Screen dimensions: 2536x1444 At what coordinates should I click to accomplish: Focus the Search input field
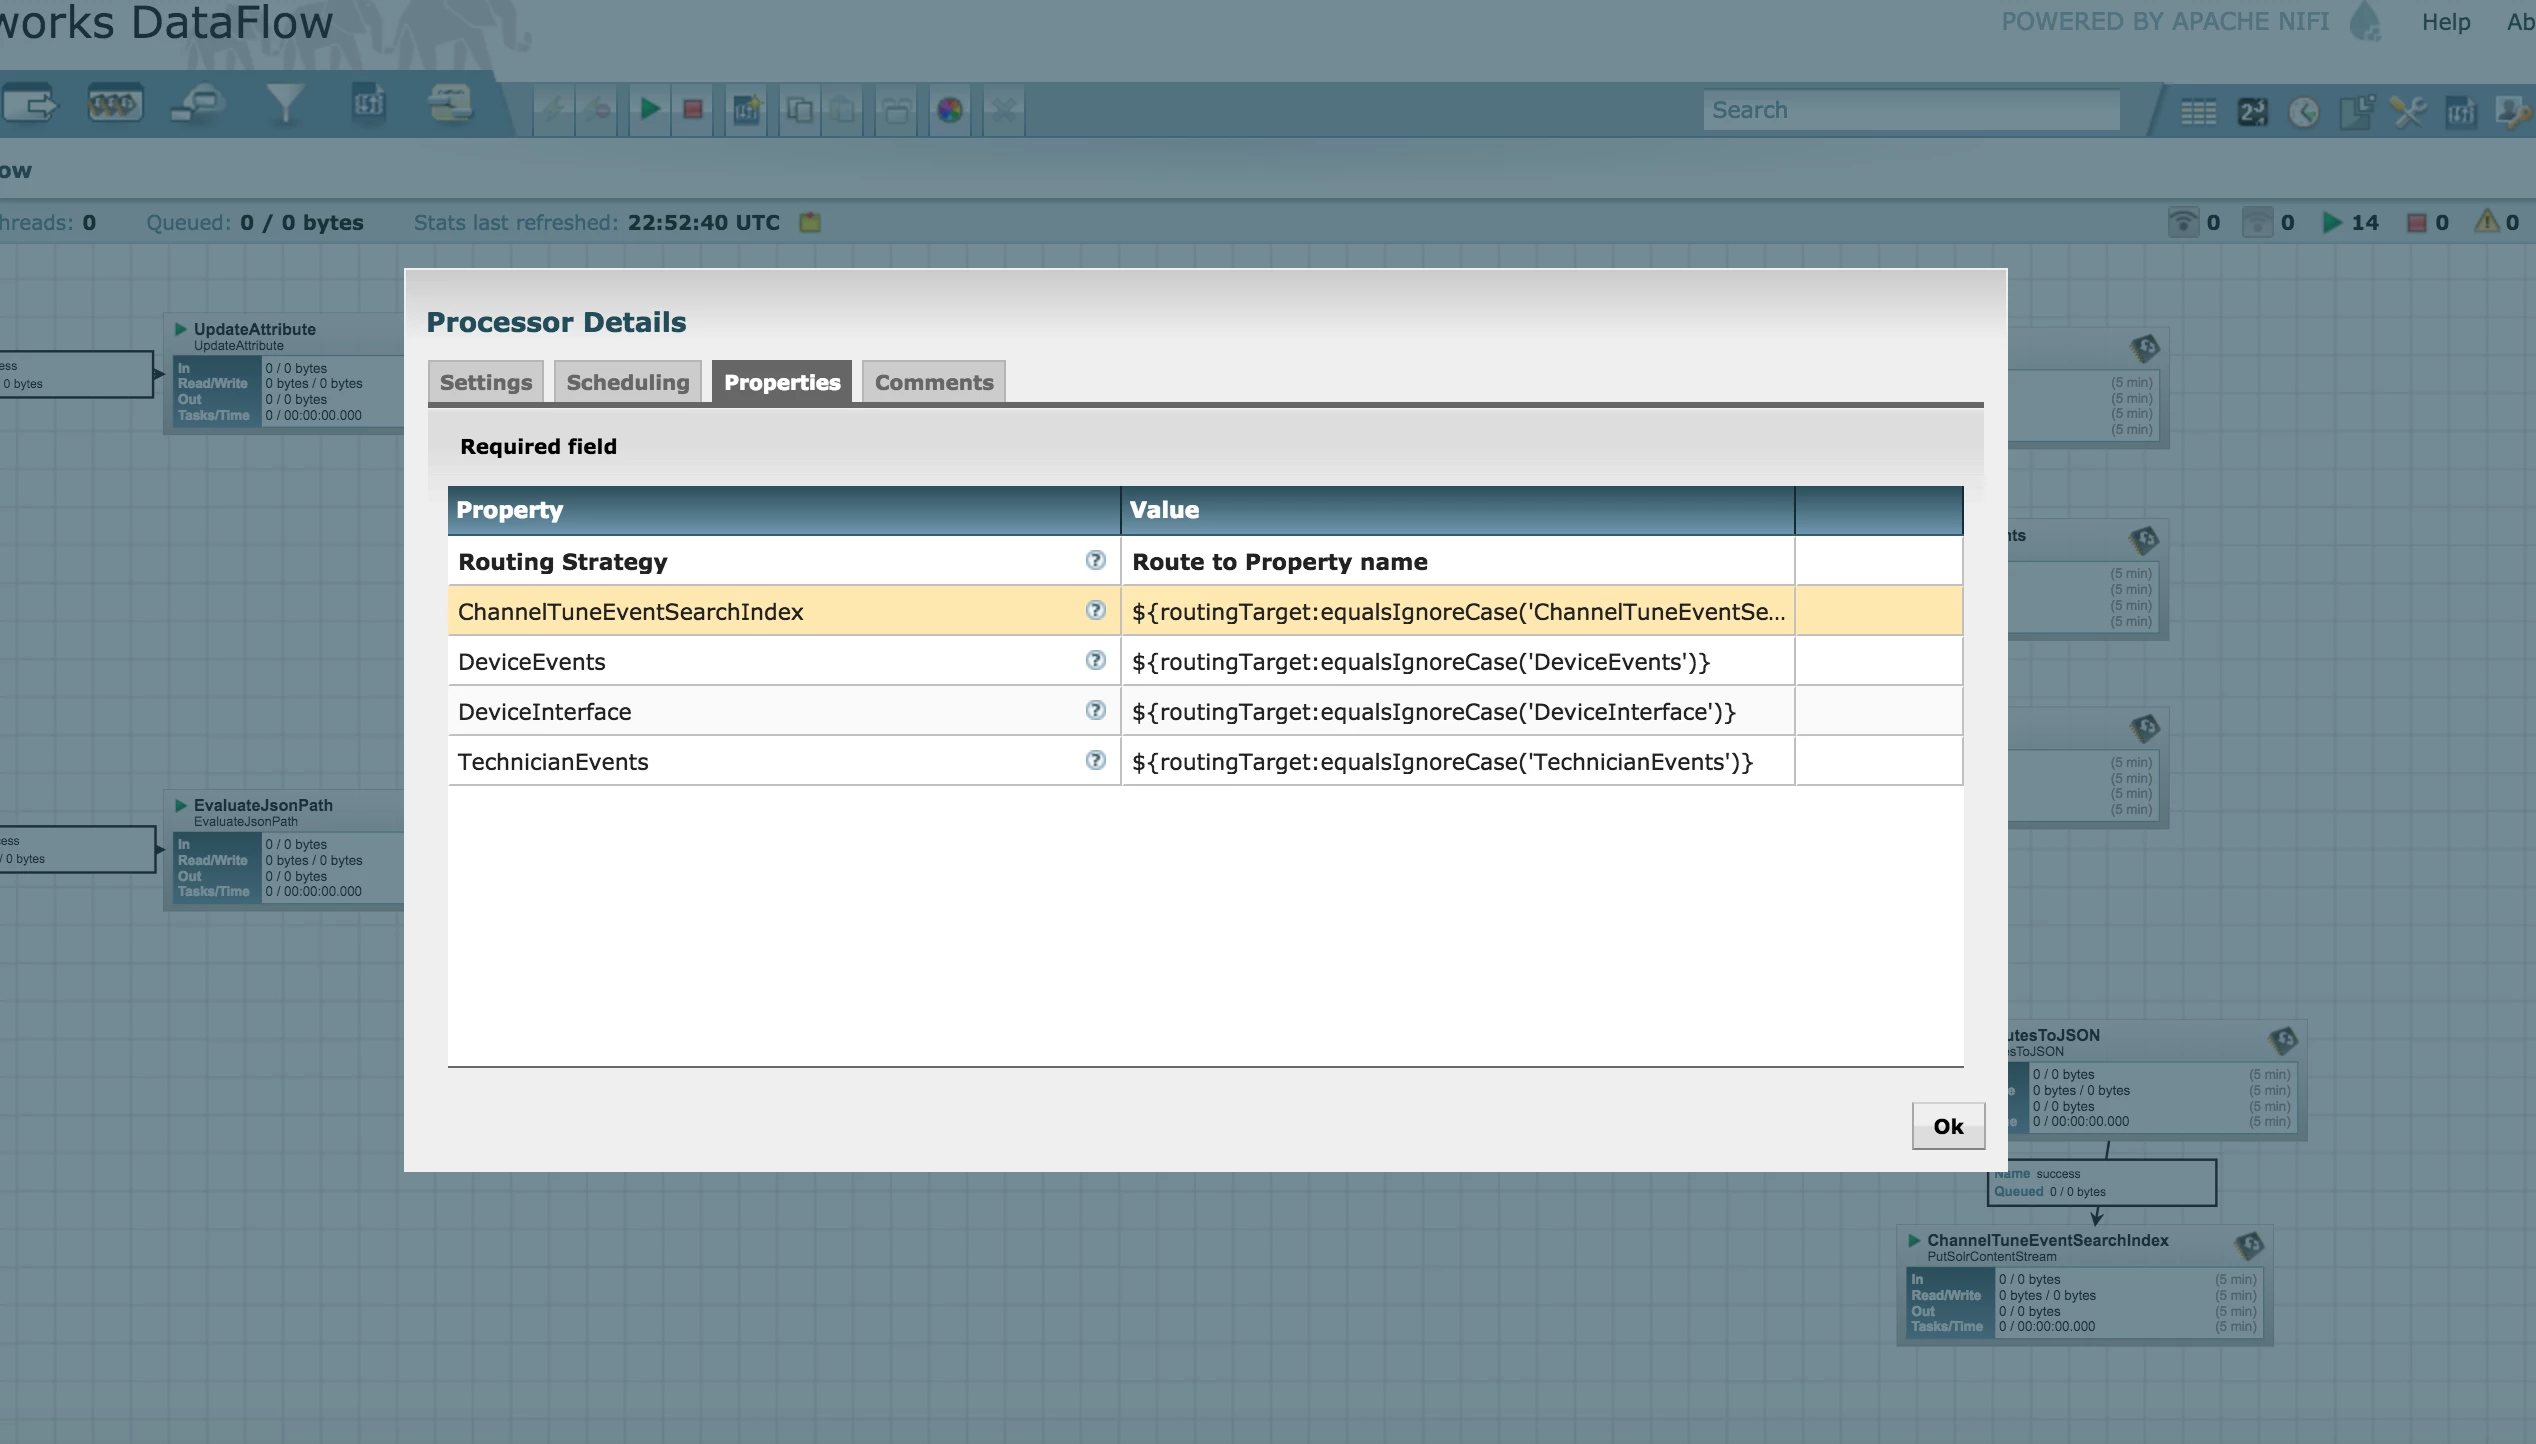point(1911,110)
